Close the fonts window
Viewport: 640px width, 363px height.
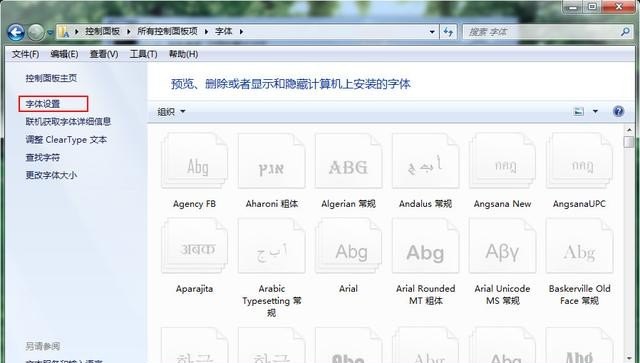pos(618,7)
